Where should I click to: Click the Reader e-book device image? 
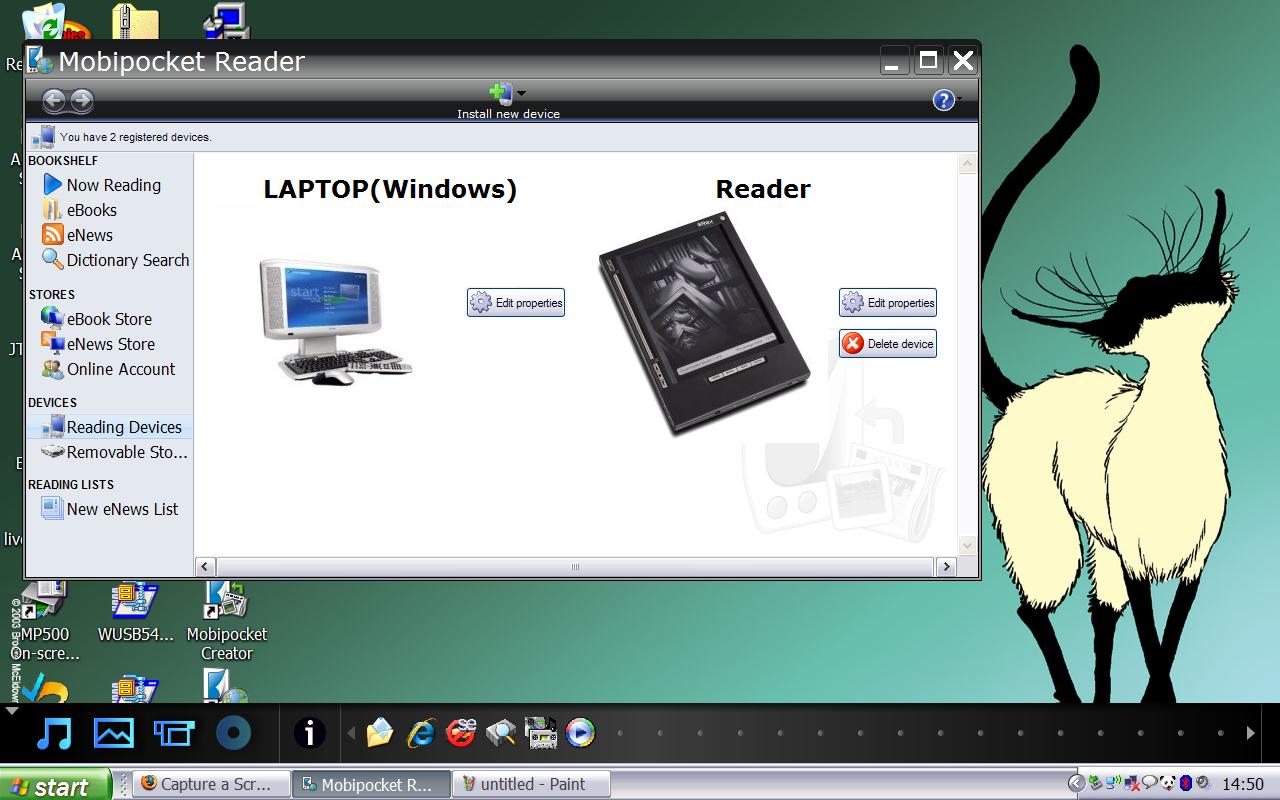click(x=704, y=322)
